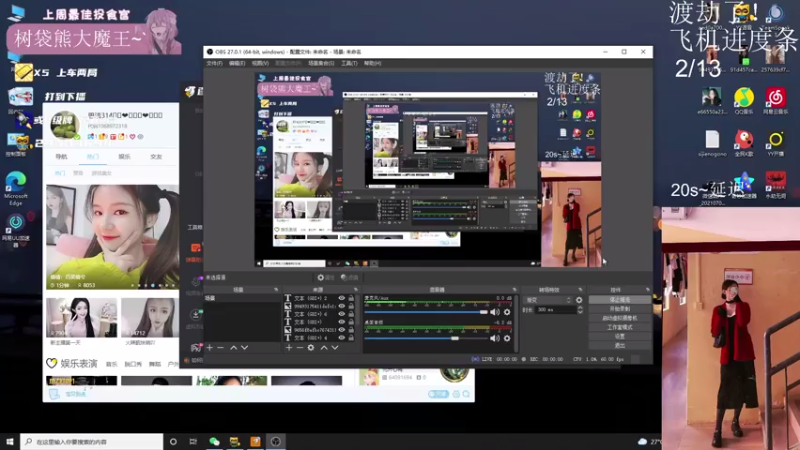Image resolution: width=800 pixels, height=450 pixels.
Task: Adjust desktop audio volume slider
Action: [x=426, y=338]
